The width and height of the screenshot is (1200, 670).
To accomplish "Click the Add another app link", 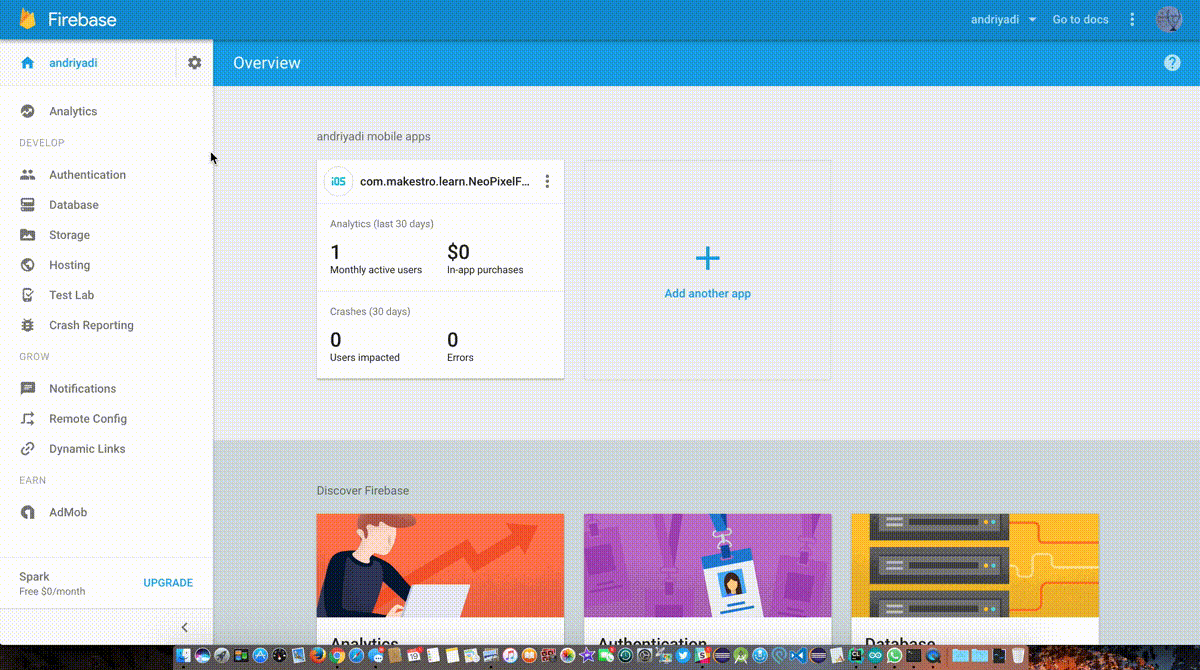I will click(x=707, y=294).
